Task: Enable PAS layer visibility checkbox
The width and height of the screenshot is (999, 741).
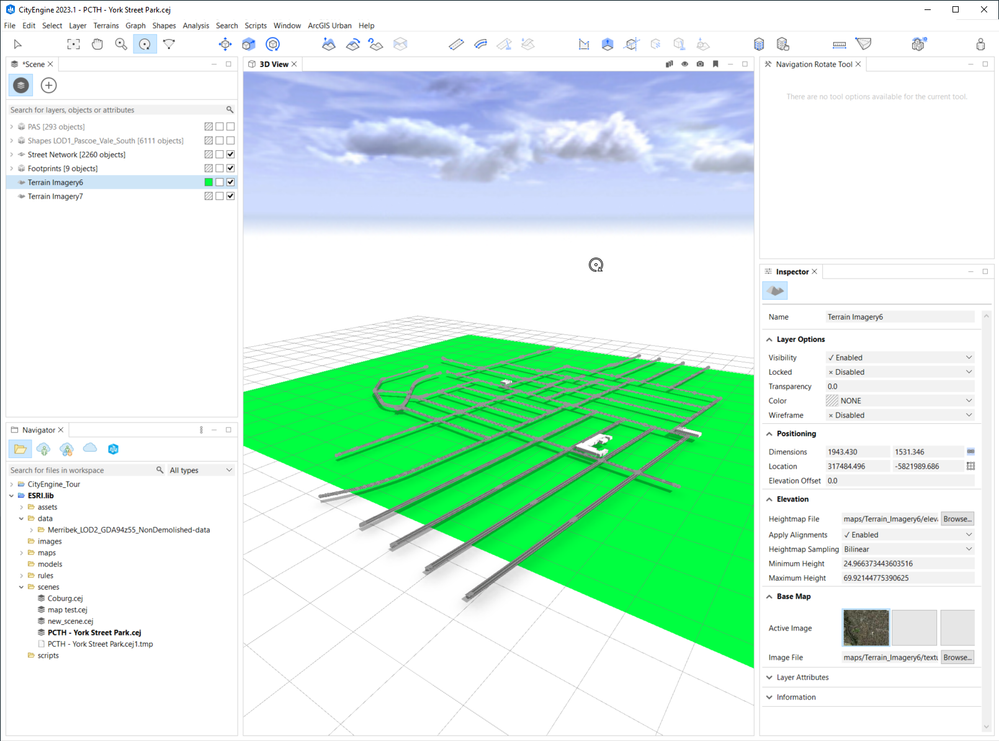Action: [231, 126]
